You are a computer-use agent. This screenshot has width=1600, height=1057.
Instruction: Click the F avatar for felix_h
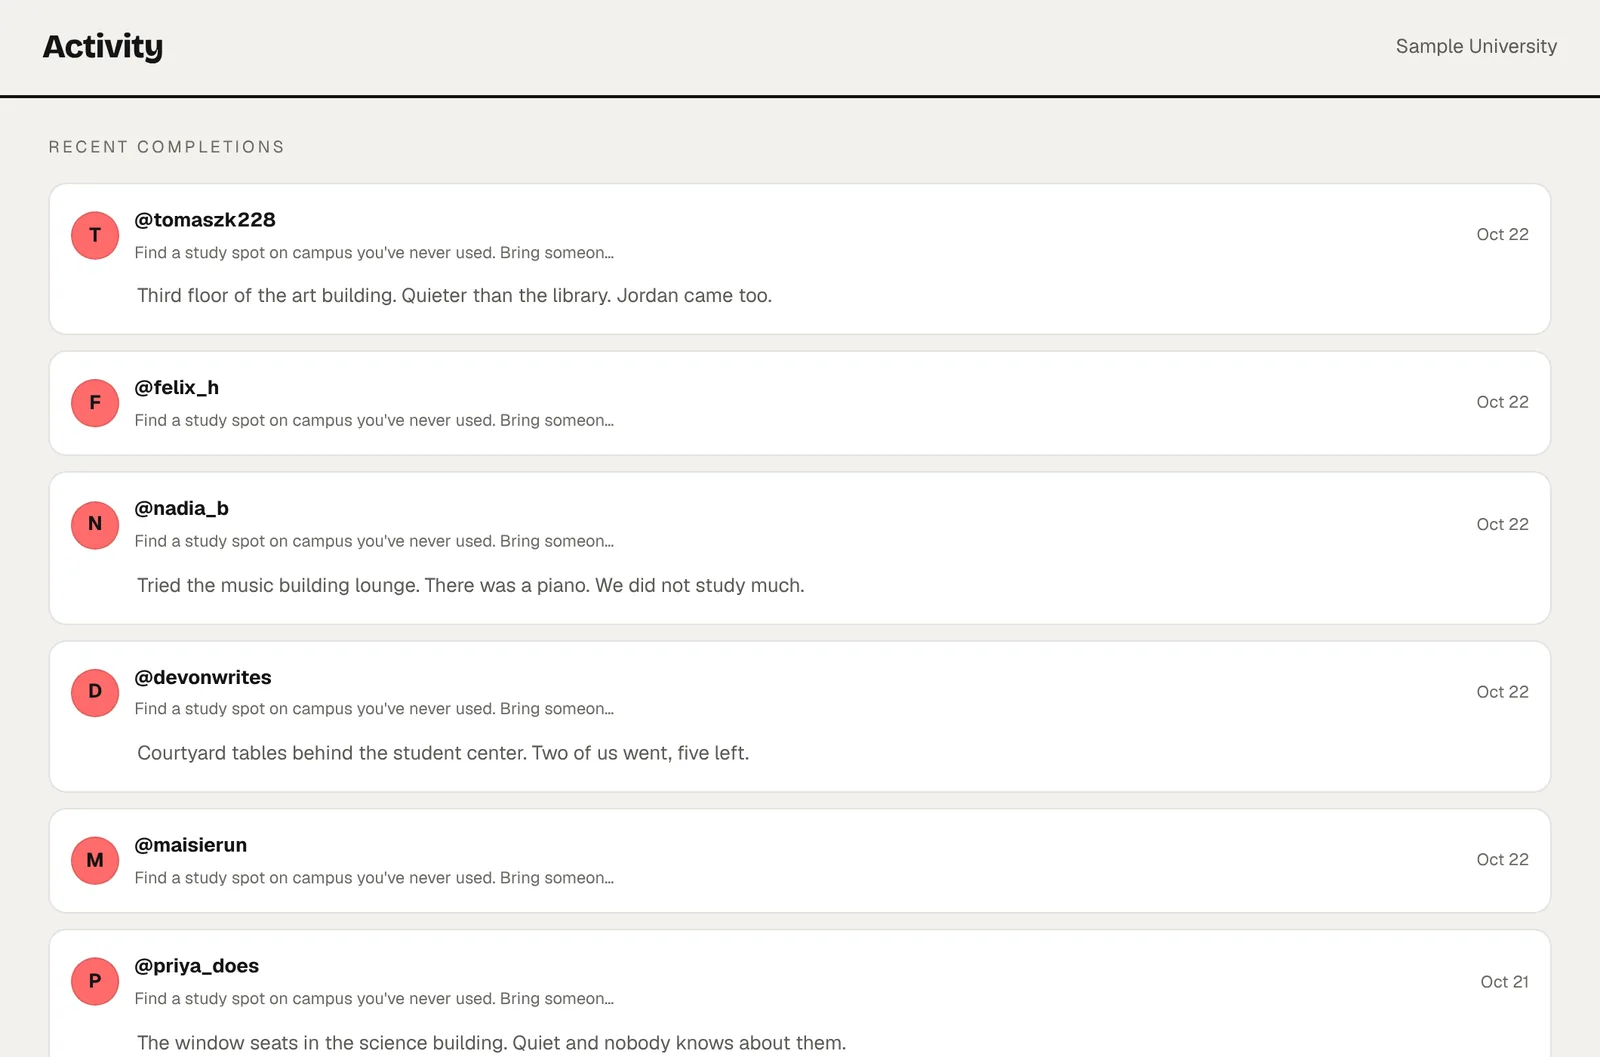95,403
